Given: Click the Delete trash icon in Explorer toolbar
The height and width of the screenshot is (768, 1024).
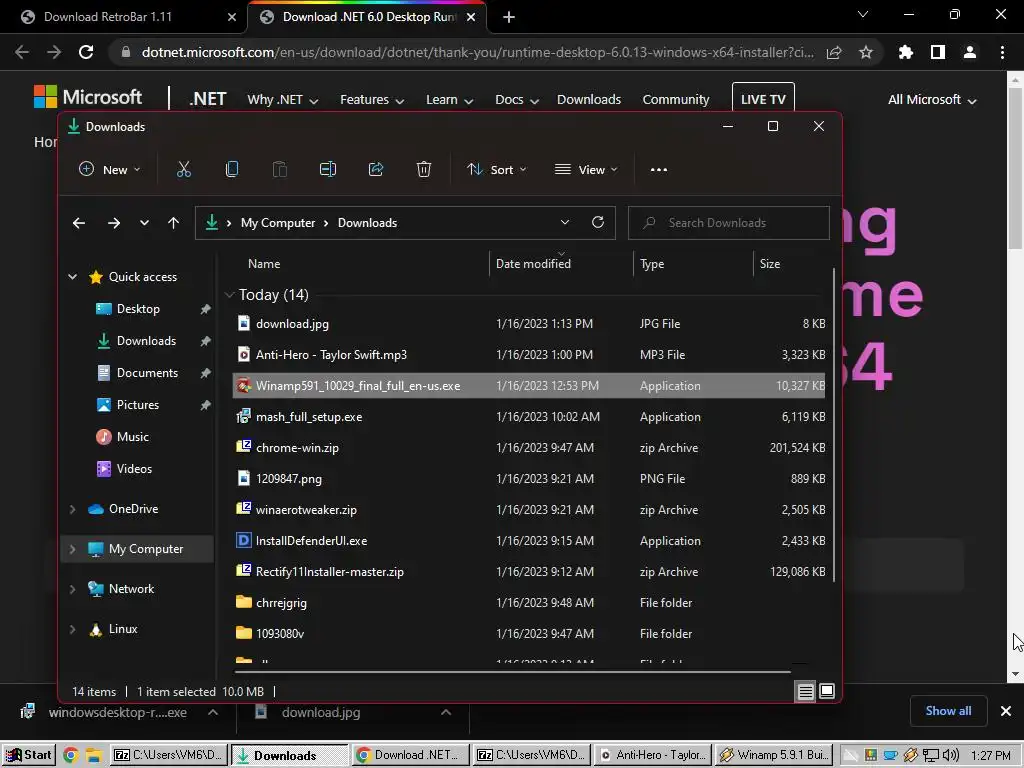Looking at the screenshot, I should (424, 170).
